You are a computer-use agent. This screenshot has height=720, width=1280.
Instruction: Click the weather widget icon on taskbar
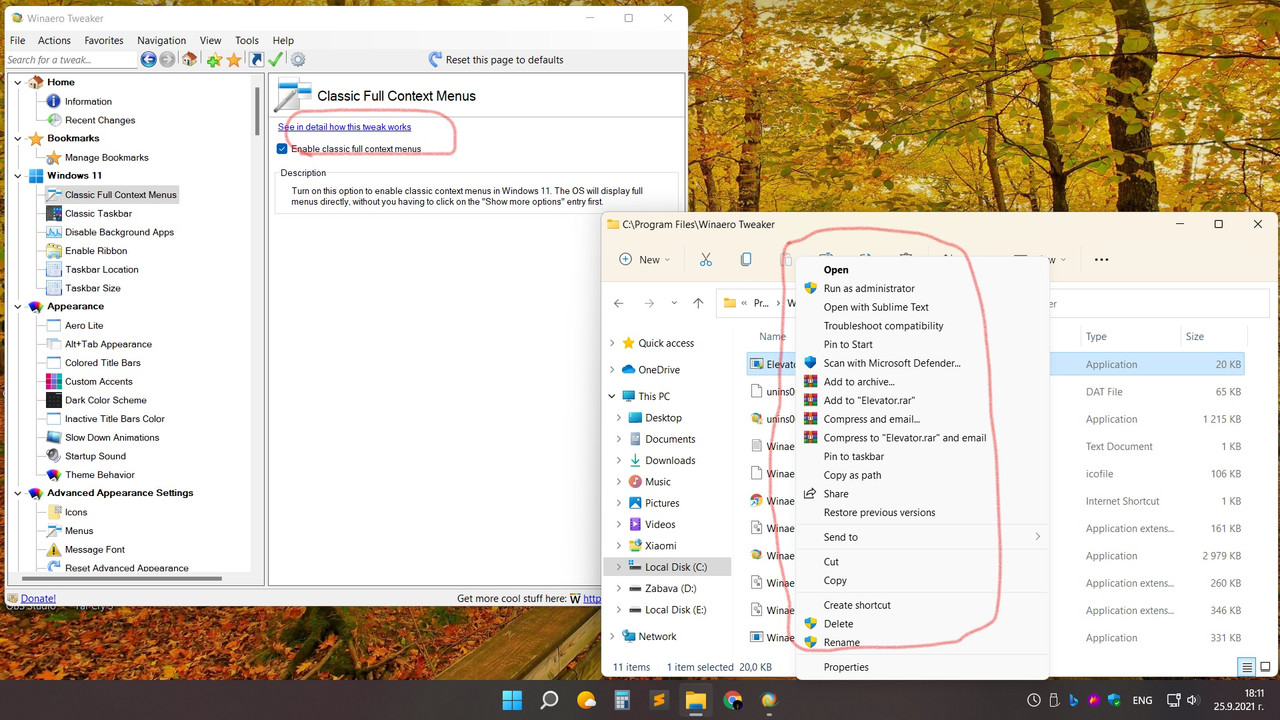(x=586, y=700)
